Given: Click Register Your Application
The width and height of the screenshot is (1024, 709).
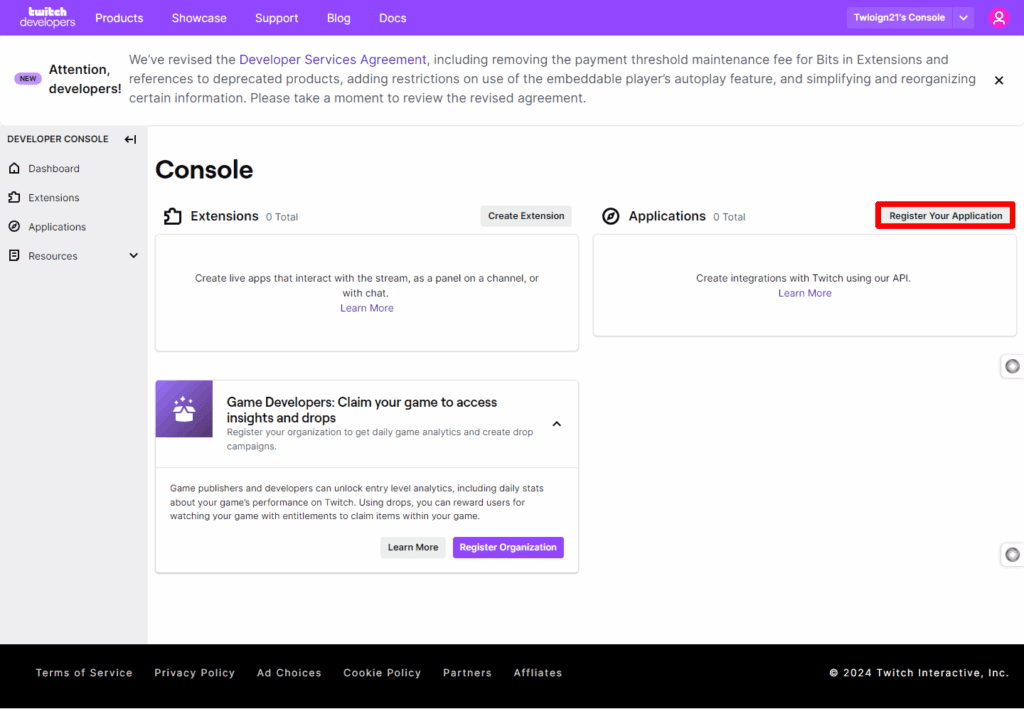Looking at the screenshot, I should 944,215.
